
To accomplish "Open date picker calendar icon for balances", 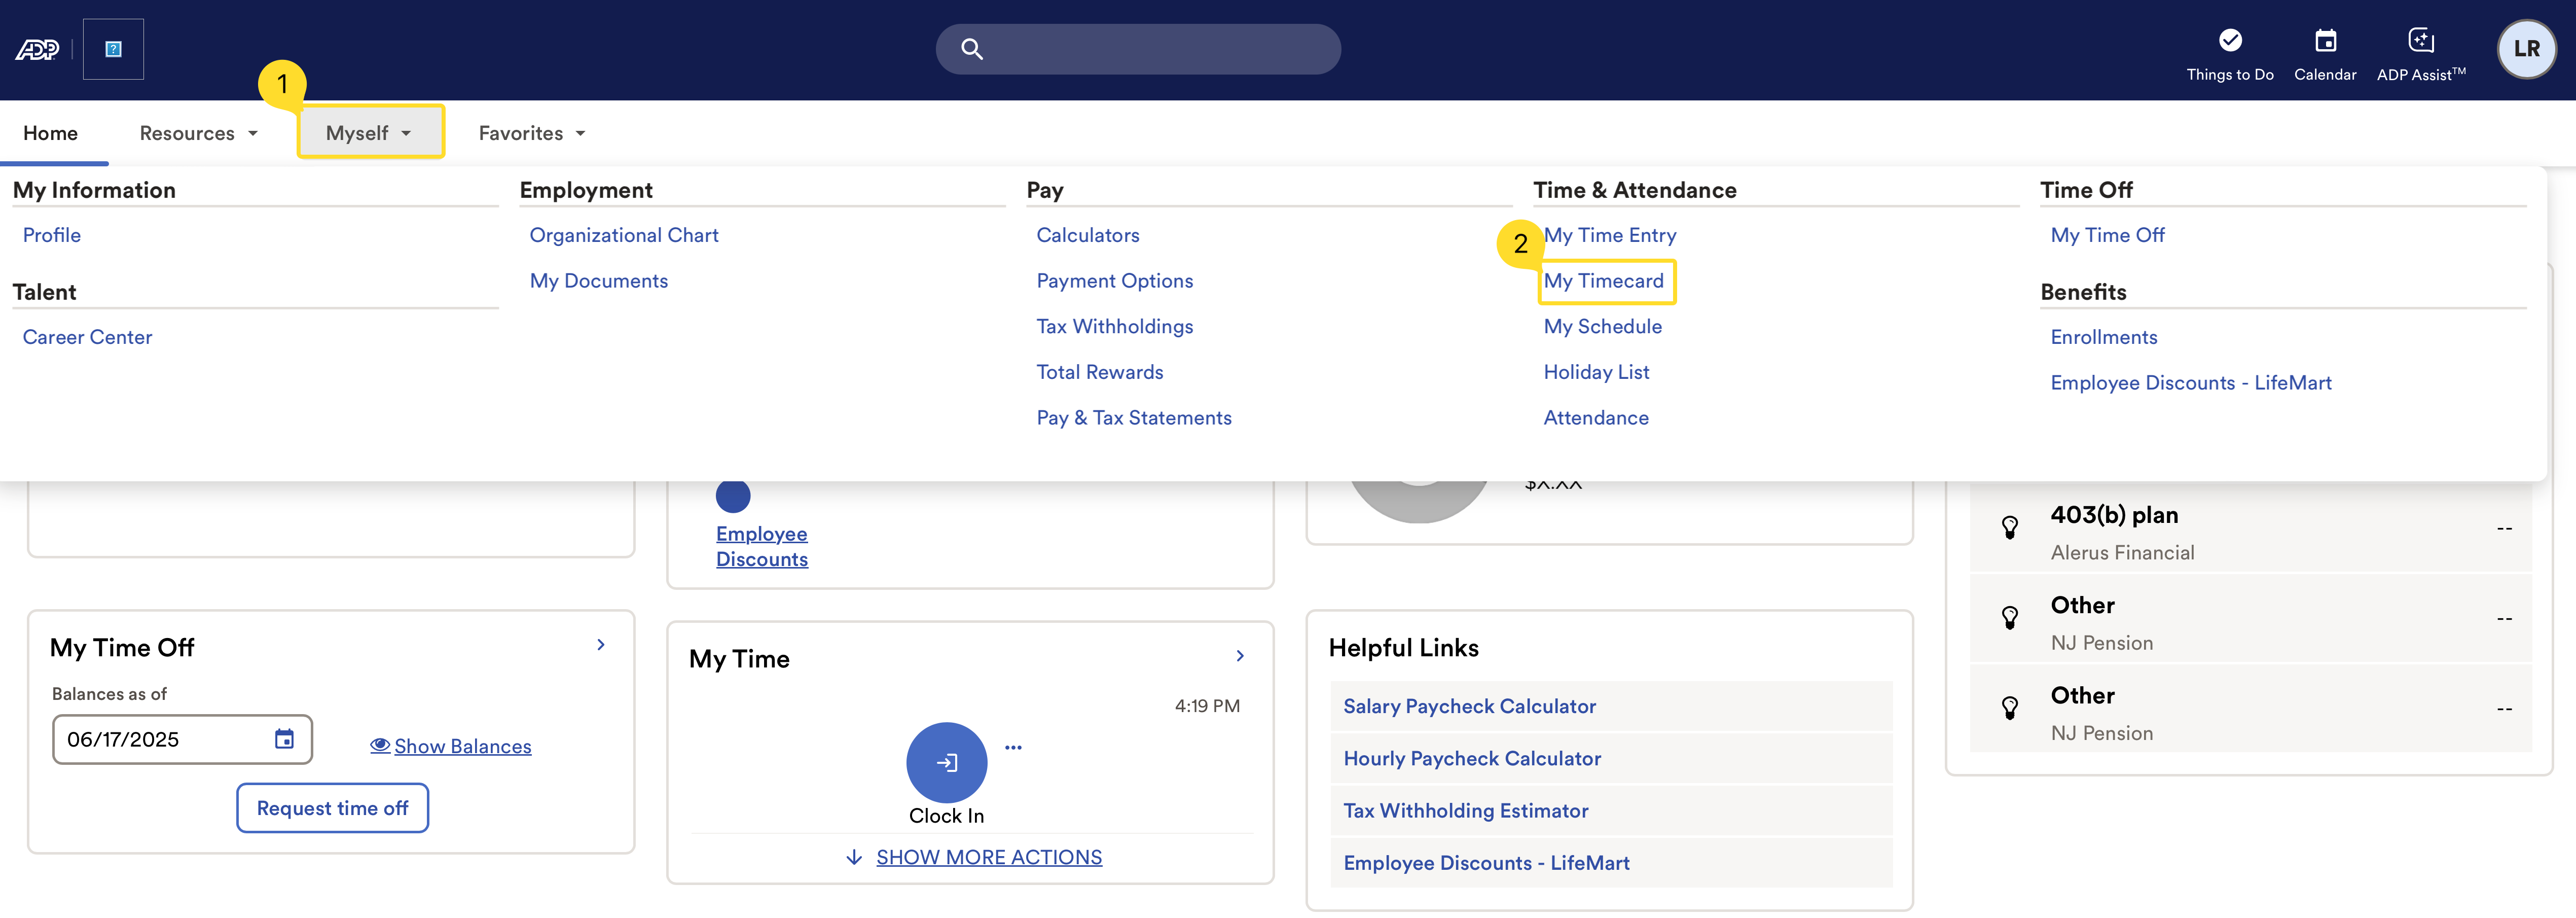I will click(x=284, y=739).
